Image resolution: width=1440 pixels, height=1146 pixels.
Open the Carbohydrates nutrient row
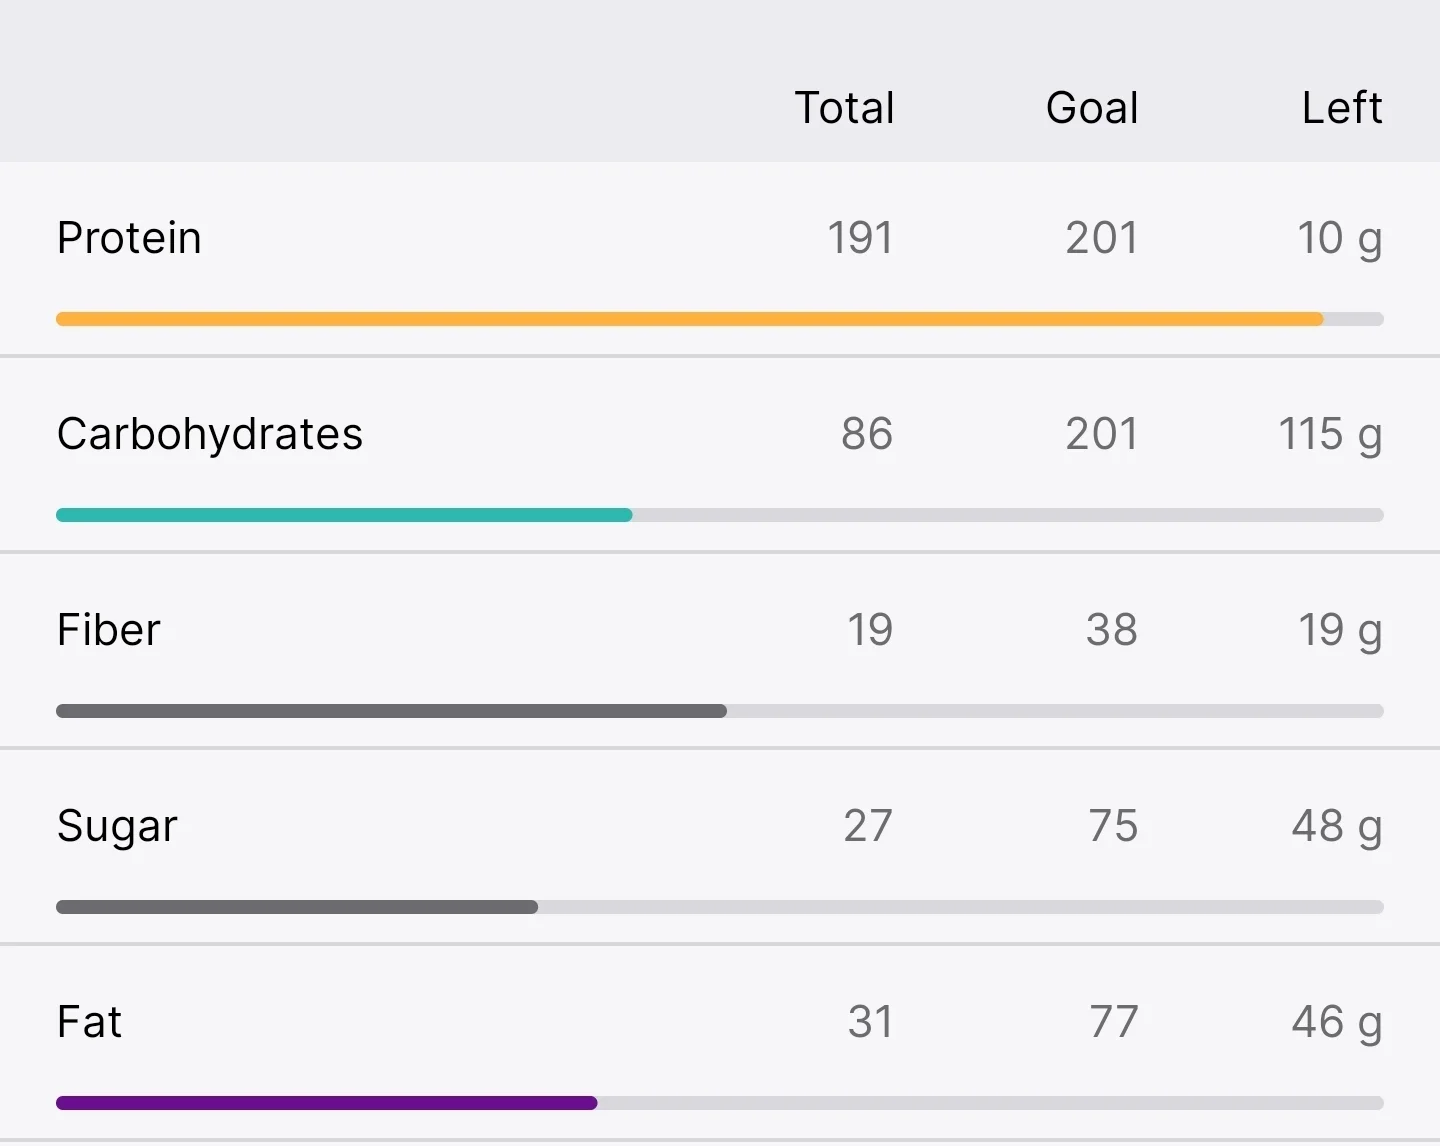click(720, 454)
